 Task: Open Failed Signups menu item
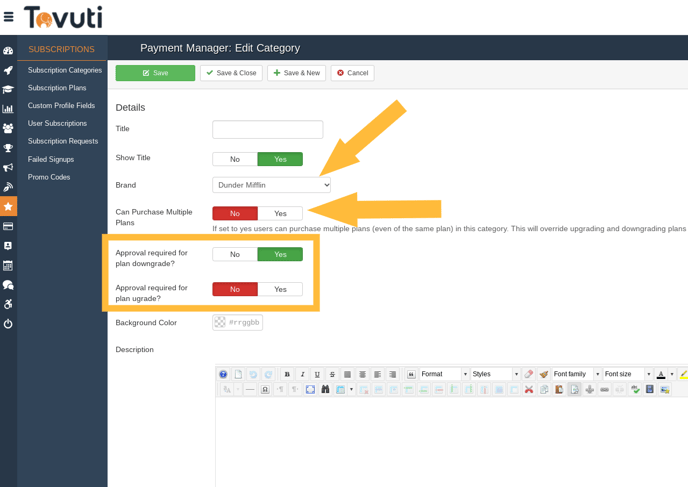(51, 159)
